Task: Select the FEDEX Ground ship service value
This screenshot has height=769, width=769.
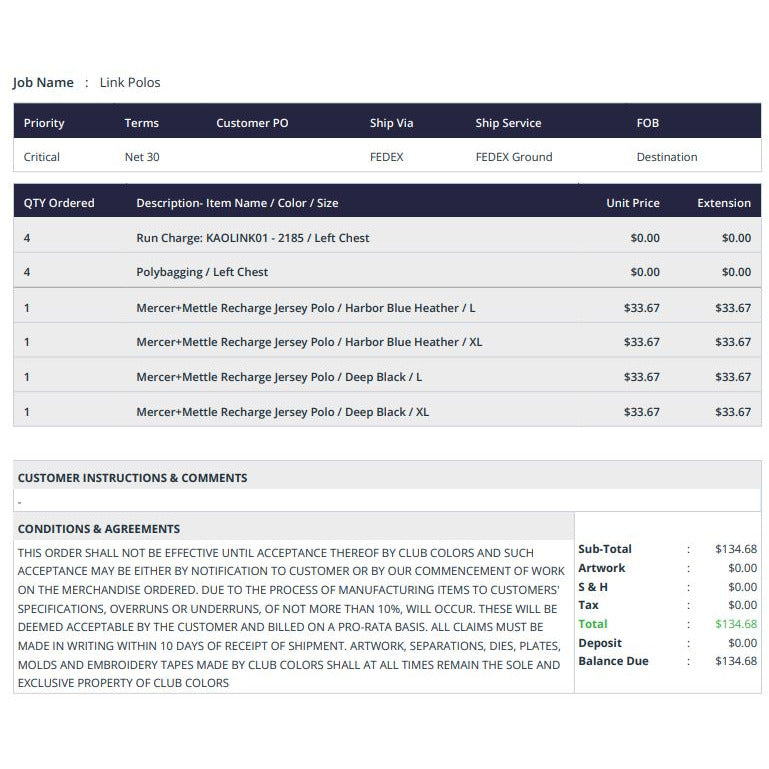Action: [514, 157]
